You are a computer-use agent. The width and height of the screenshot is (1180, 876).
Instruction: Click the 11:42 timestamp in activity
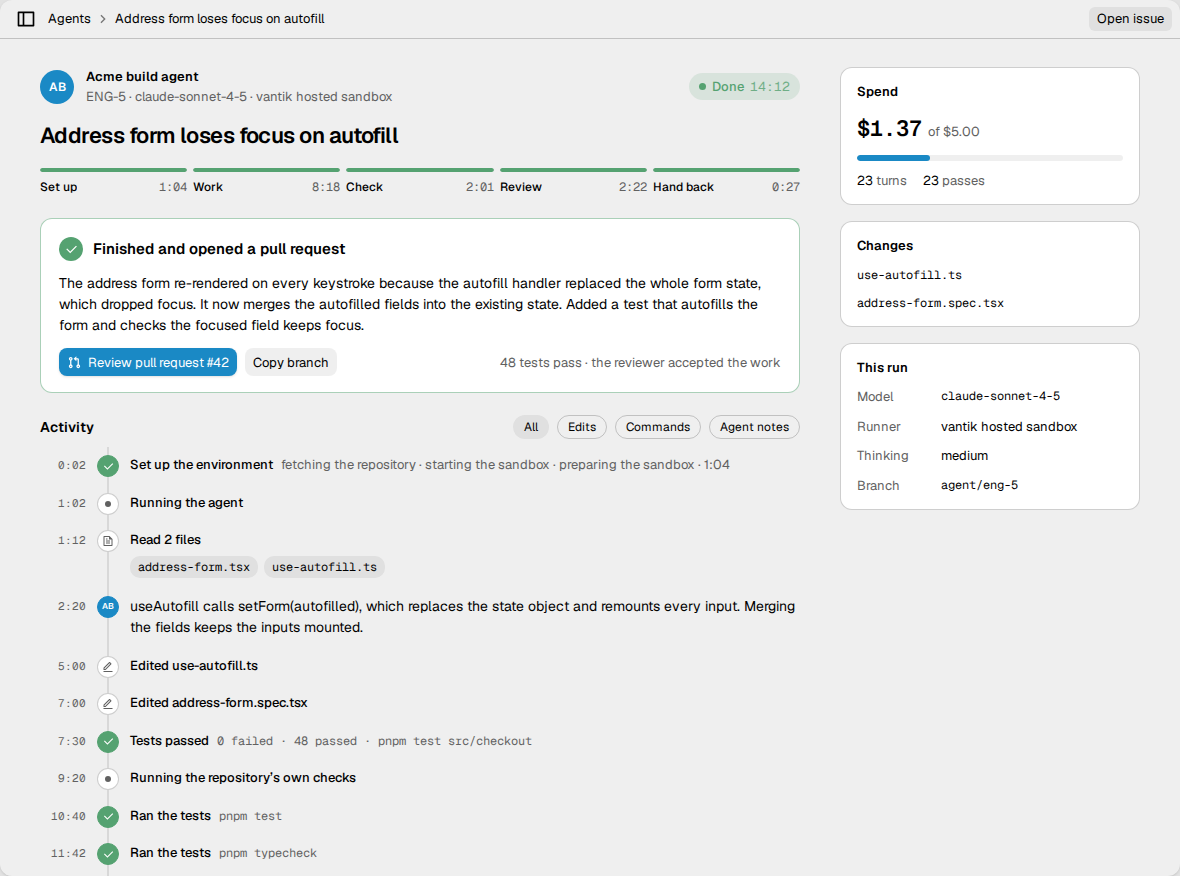click(x=68, y=853)
